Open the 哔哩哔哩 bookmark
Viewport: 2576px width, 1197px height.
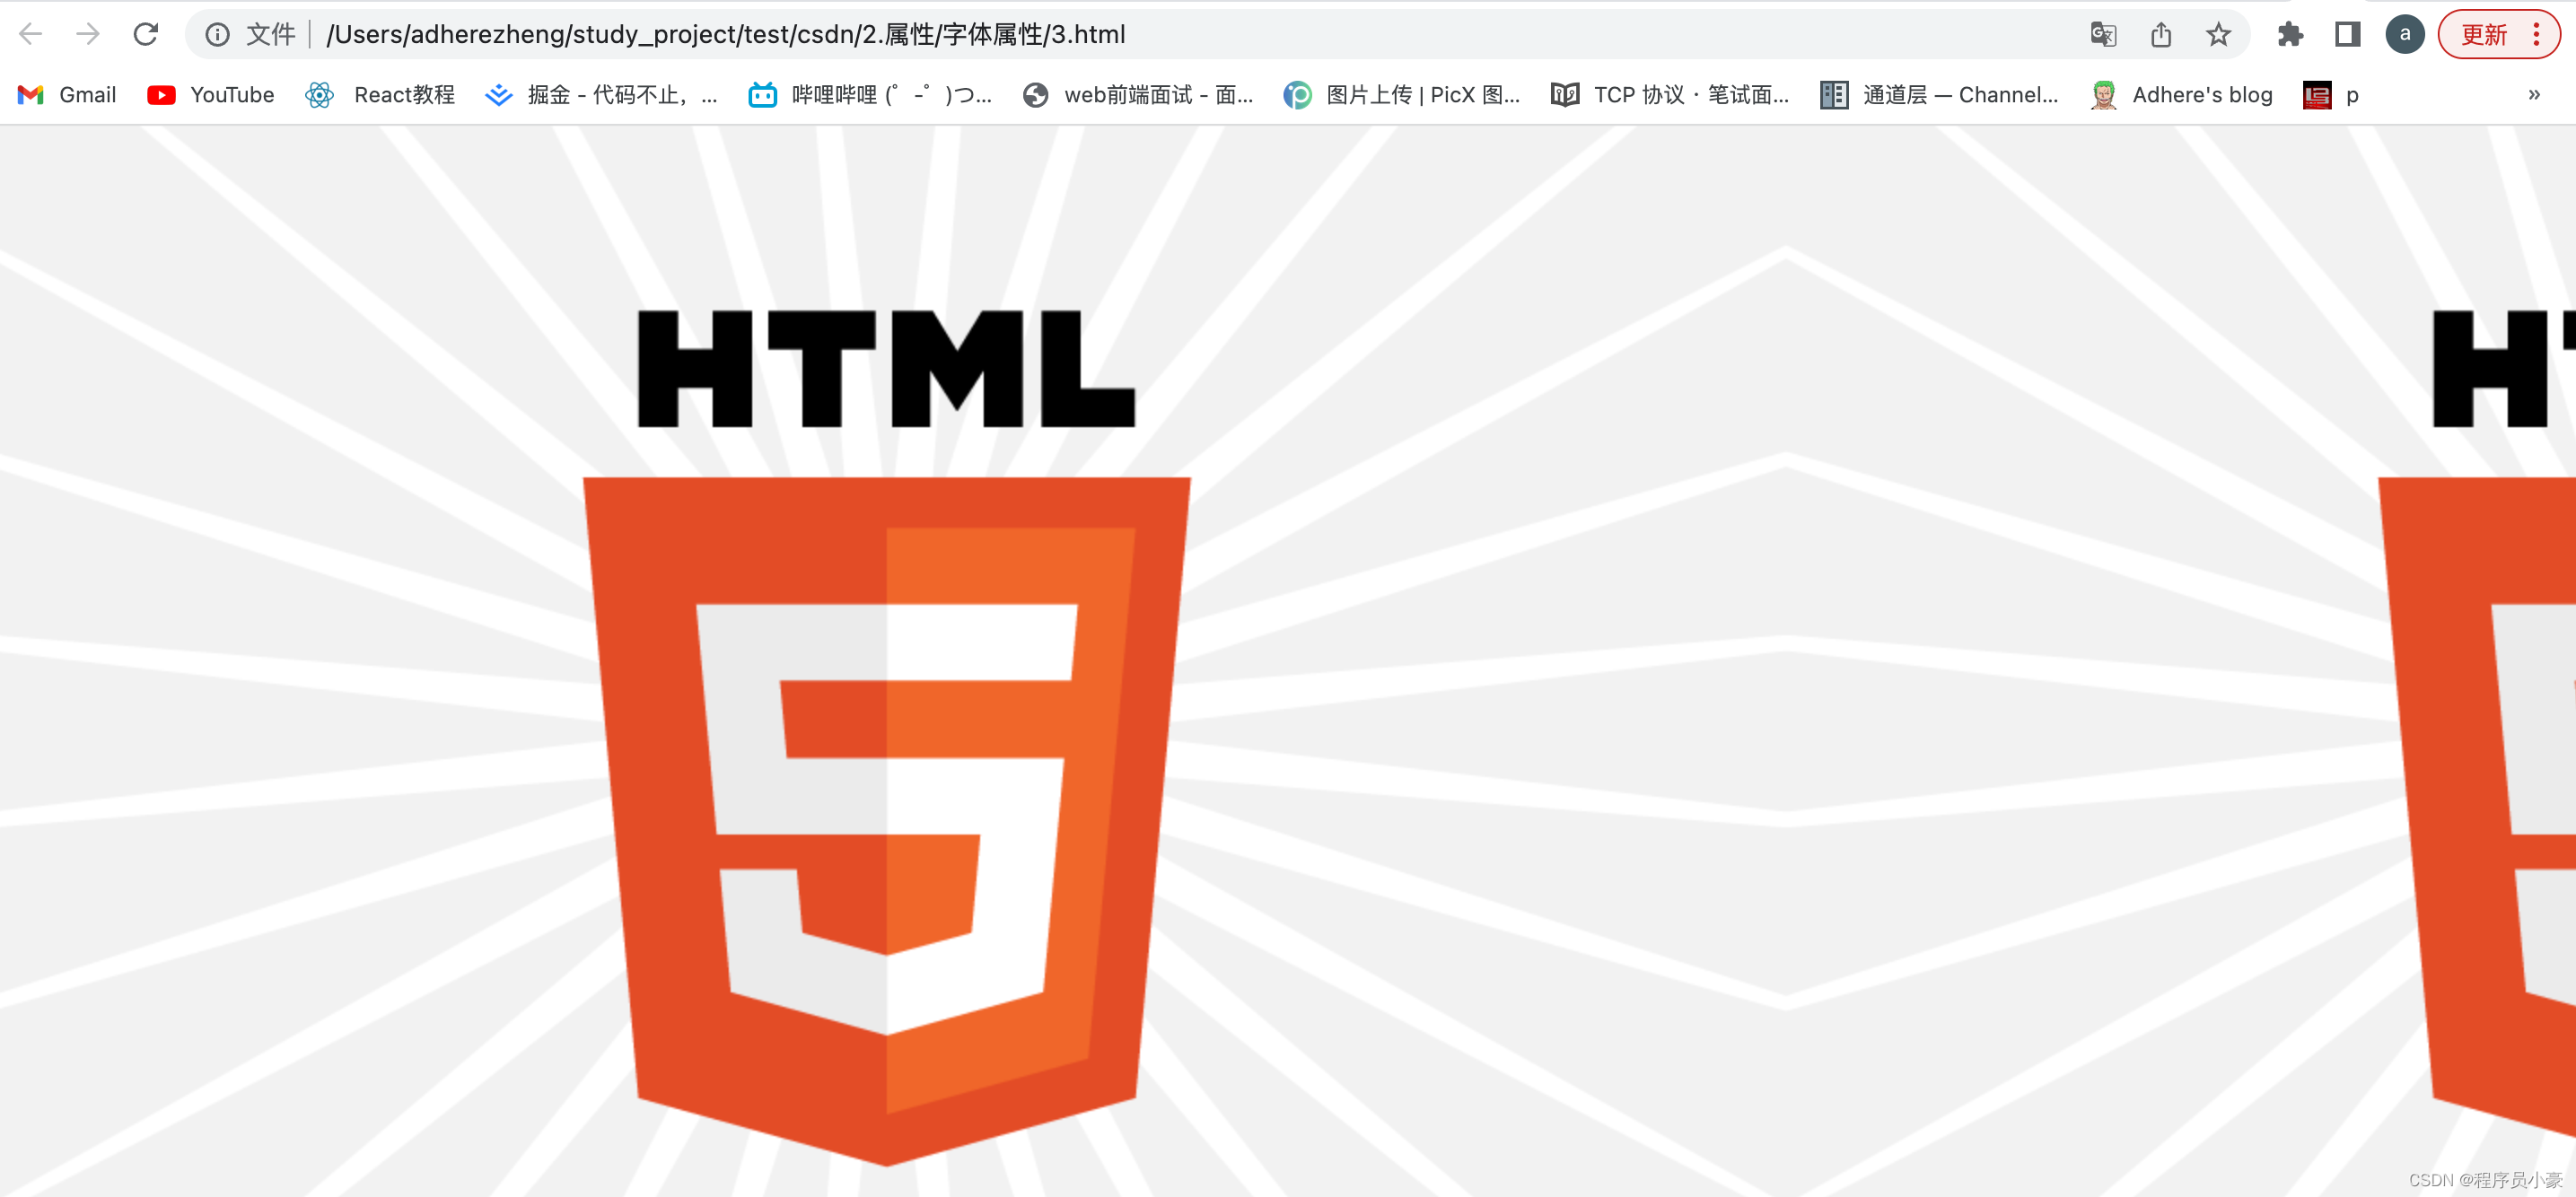tap(870, 95)
